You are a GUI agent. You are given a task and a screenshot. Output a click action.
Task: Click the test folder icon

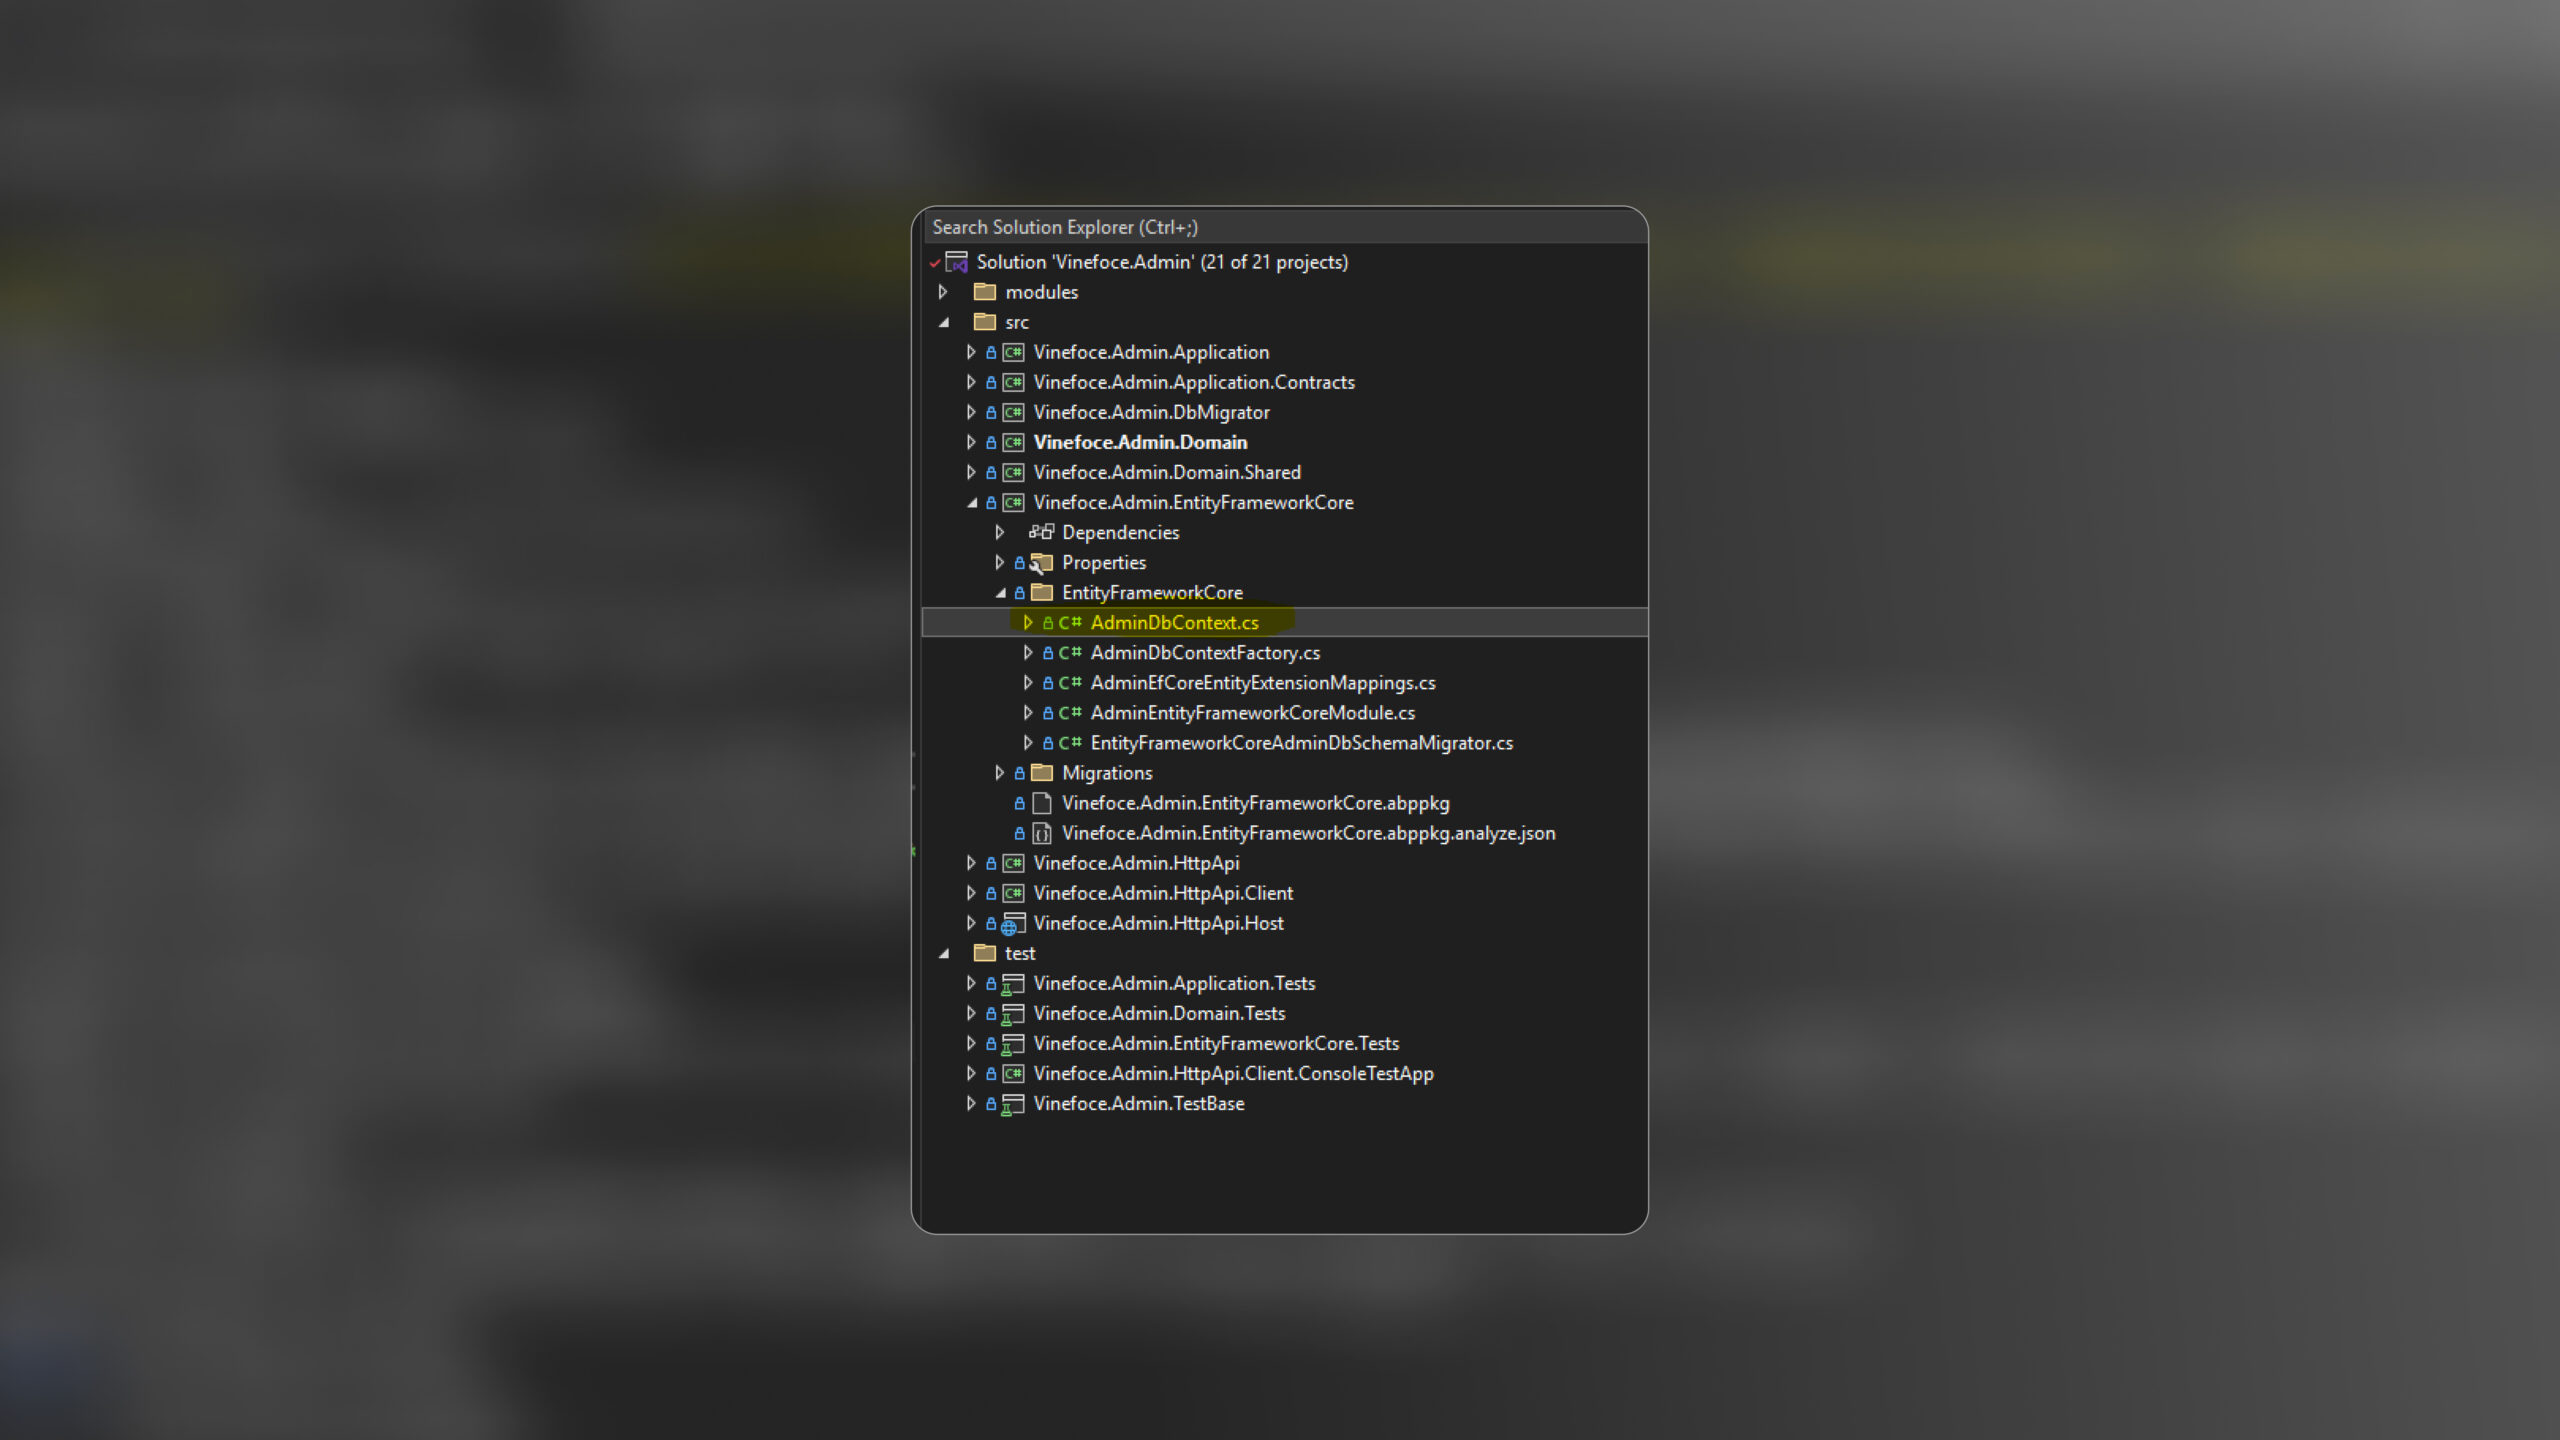985,953
